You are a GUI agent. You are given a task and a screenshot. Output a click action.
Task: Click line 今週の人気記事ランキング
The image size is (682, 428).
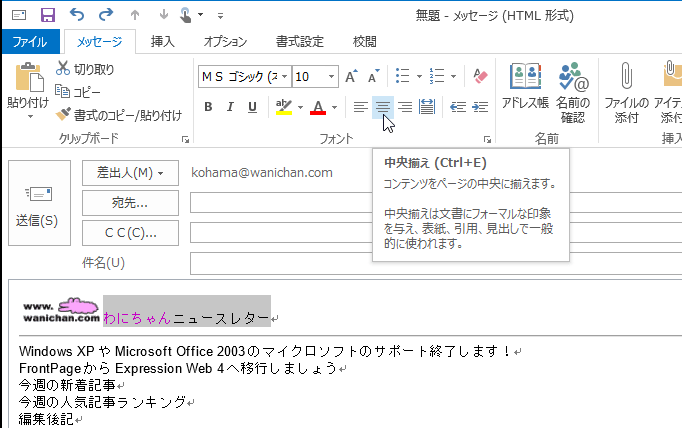tap(102, 402)
